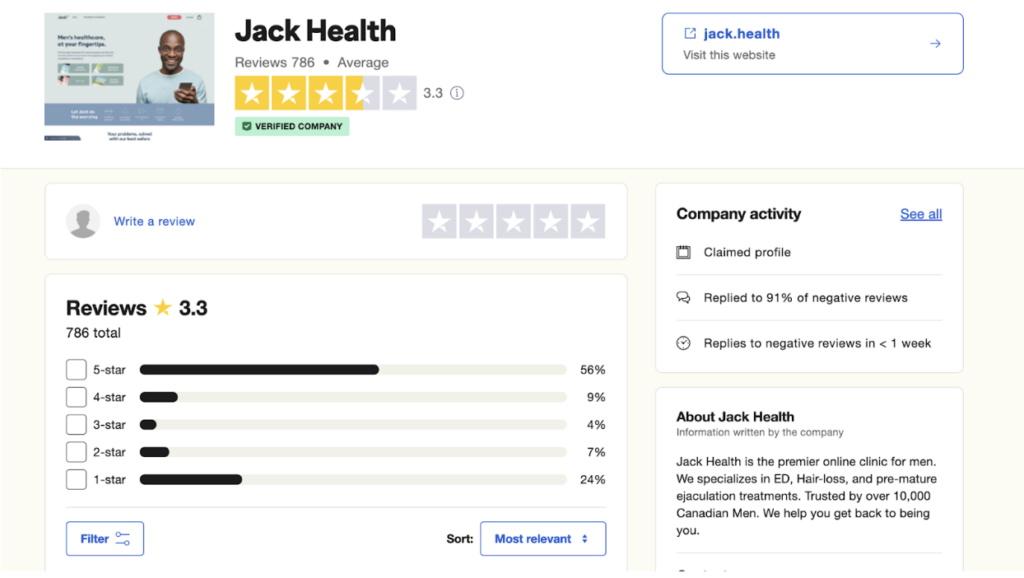Image resolution: width=1024 pixels, height=578 pixels.
Task: Check the 3-star filter checkbox
Action: [76, 425]
